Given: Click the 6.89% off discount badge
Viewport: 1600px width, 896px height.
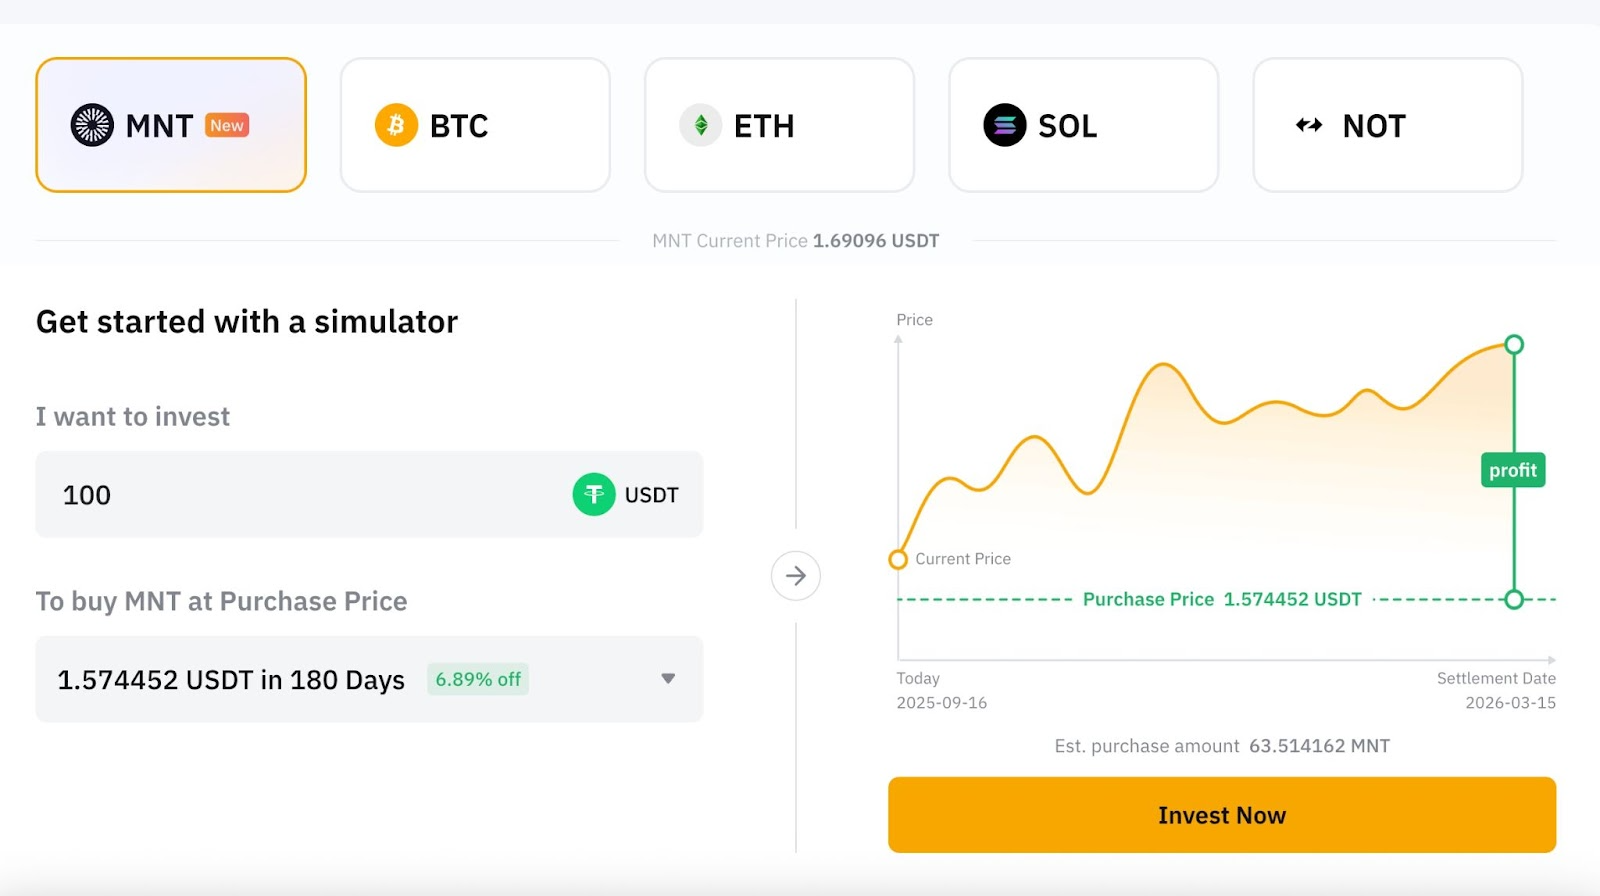Looking at the screenshot, I should click(x=477, y=679).
